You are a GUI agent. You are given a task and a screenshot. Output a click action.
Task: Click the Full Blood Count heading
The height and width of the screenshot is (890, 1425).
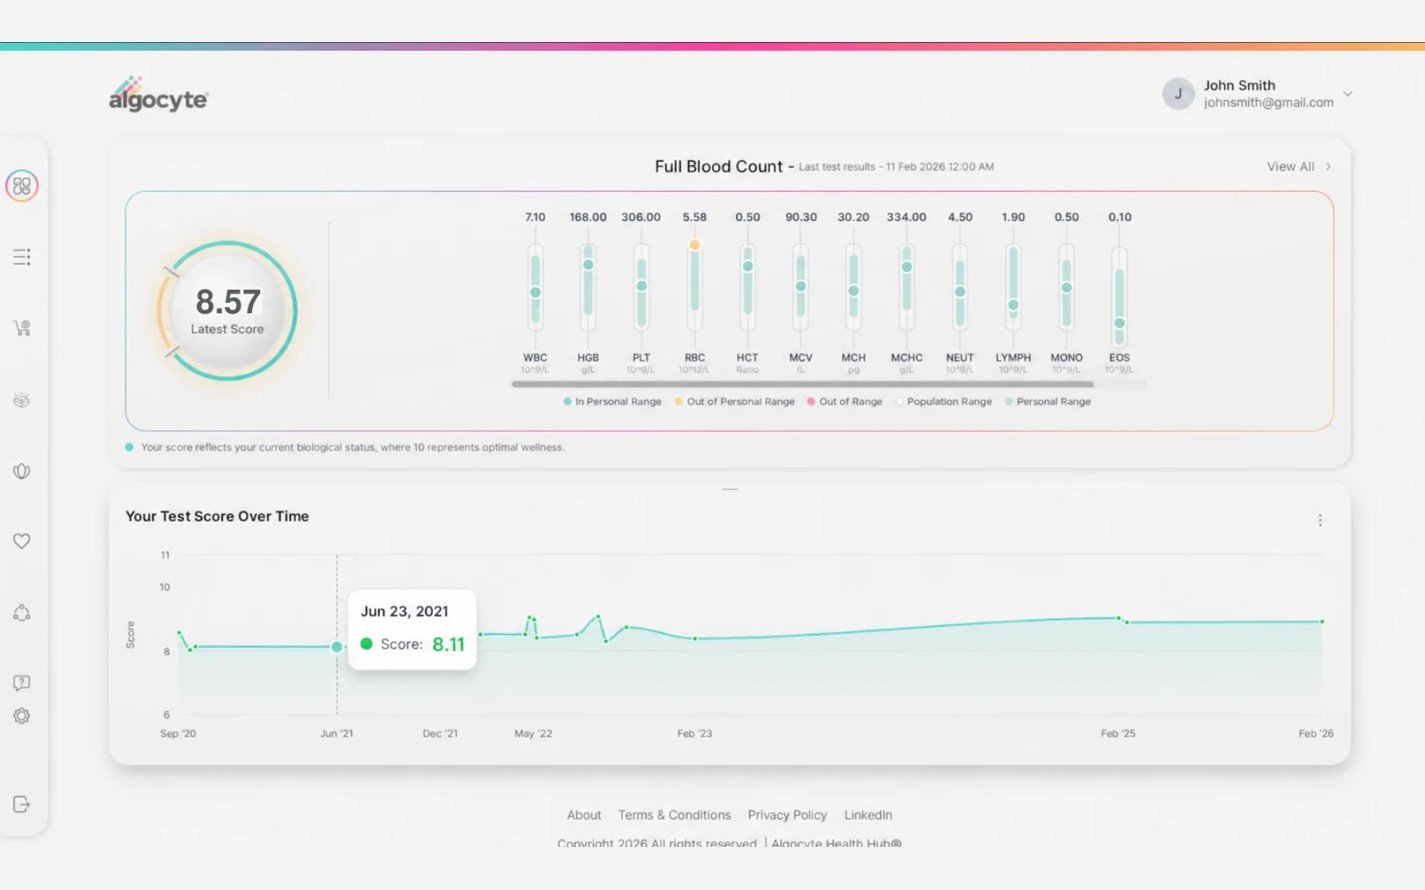(x=718, y=166)
